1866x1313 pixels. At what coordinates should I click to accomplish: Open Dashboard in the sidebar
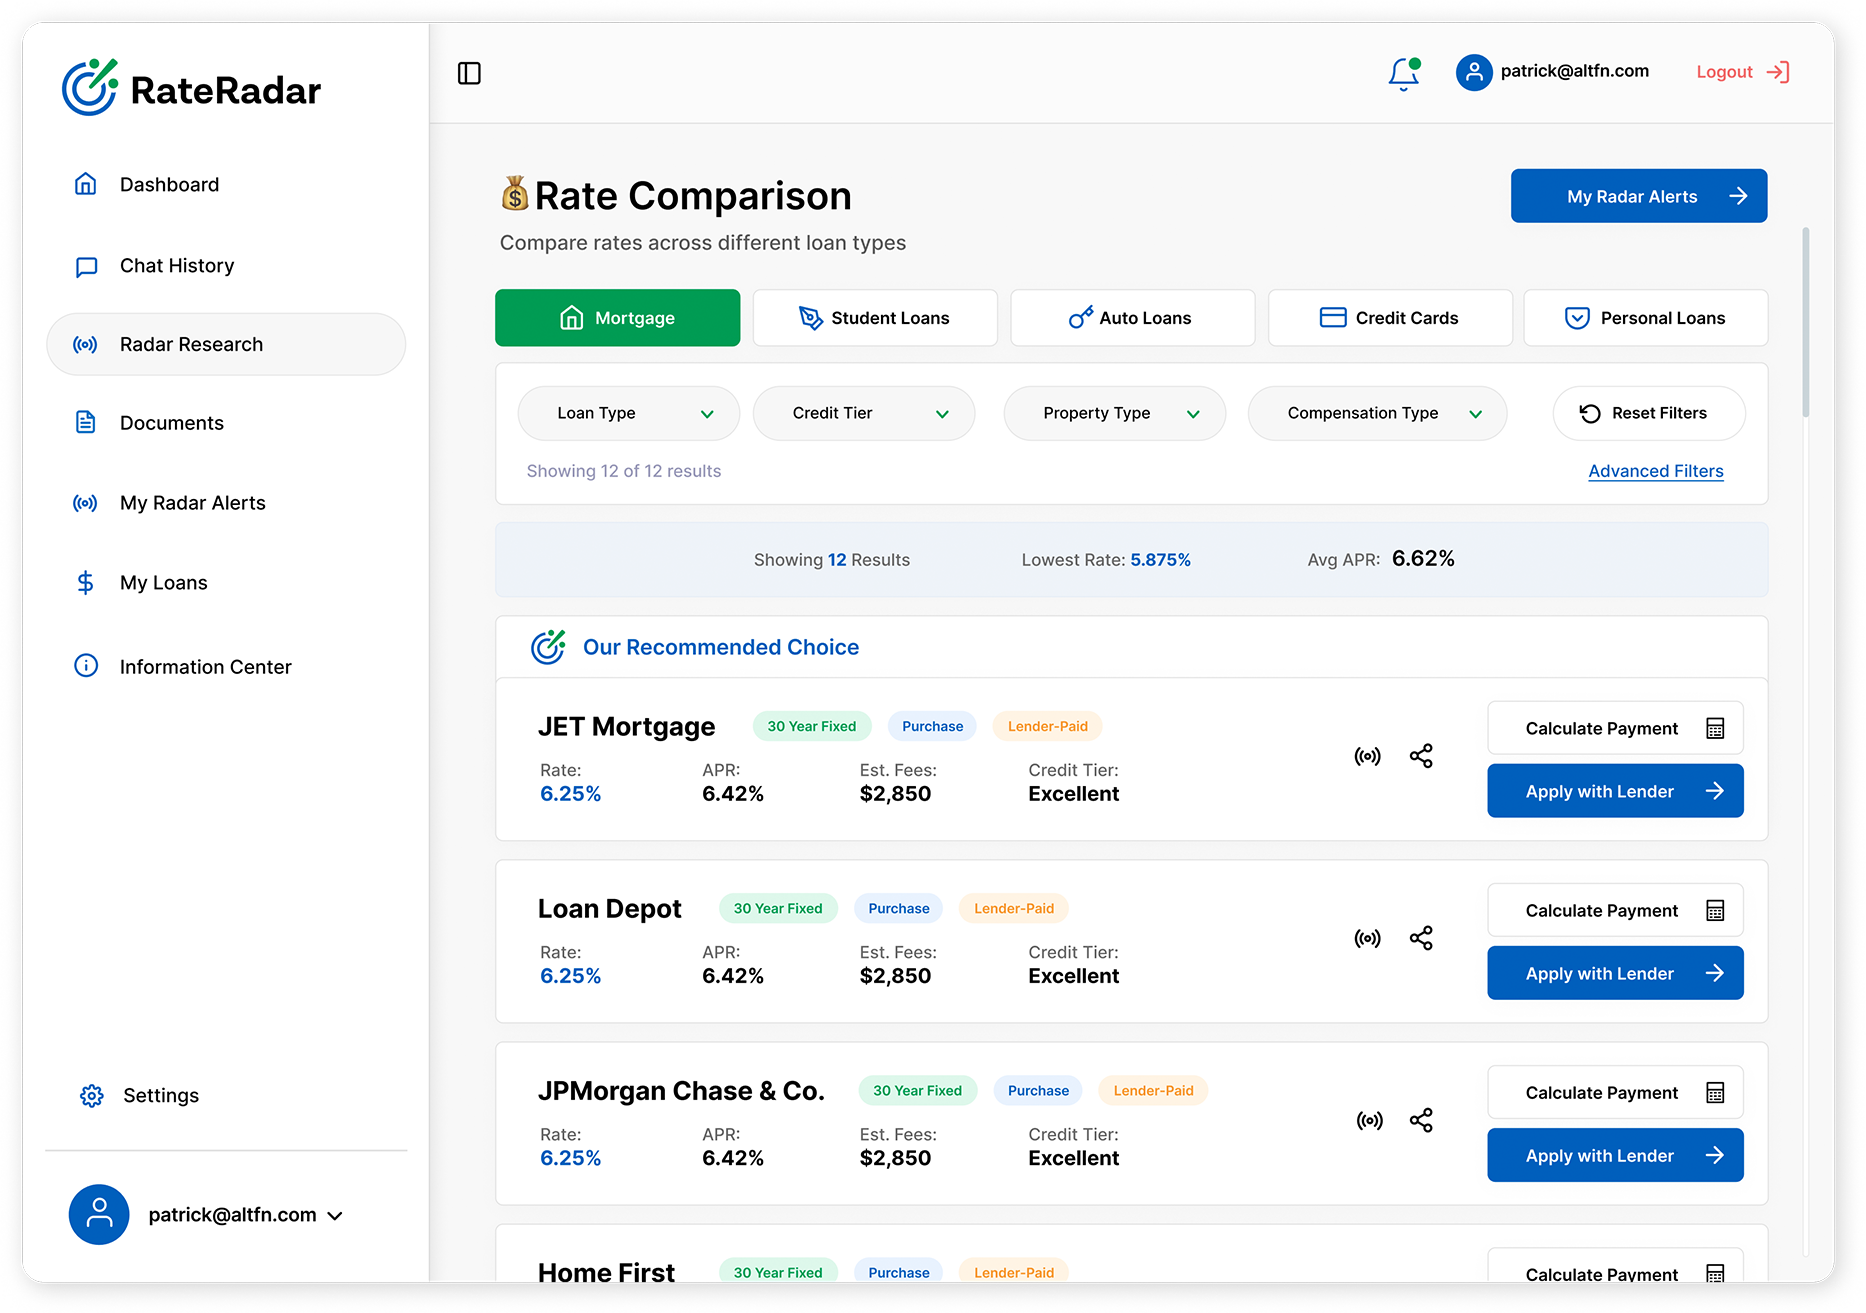(226, 185)
